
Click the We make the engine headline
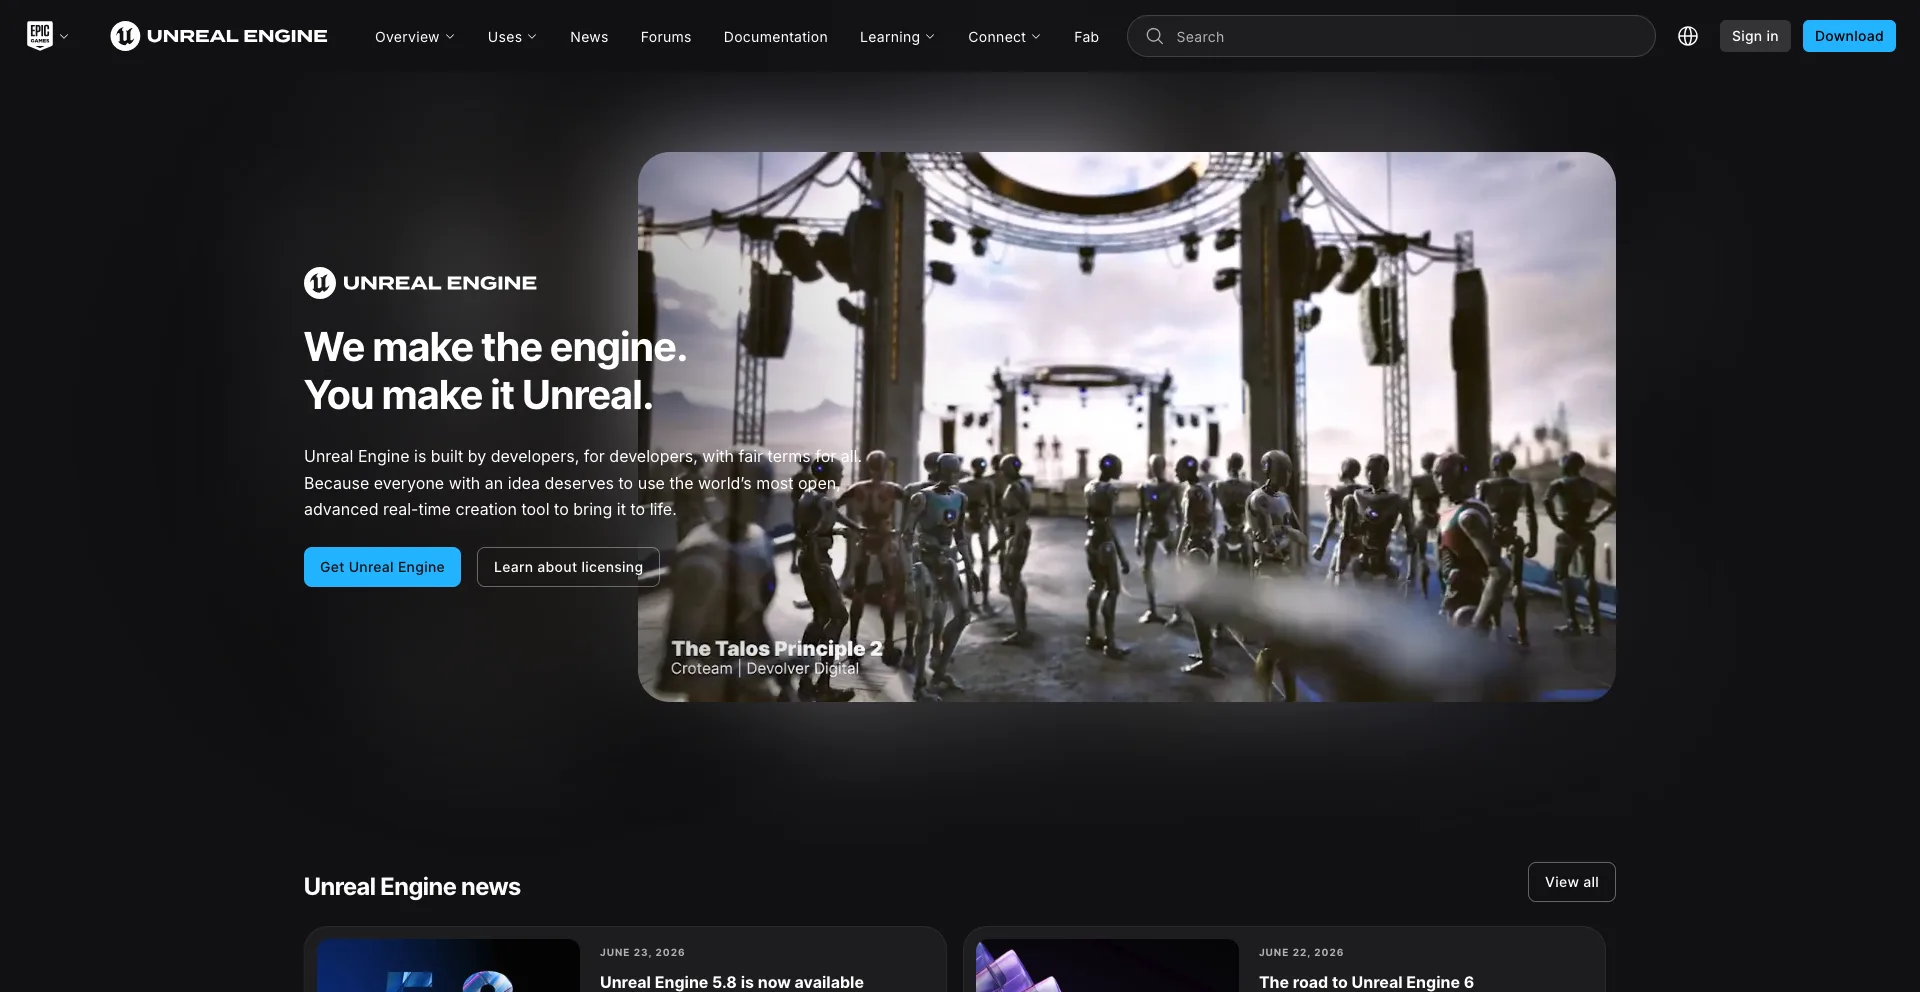click(495, 371)
